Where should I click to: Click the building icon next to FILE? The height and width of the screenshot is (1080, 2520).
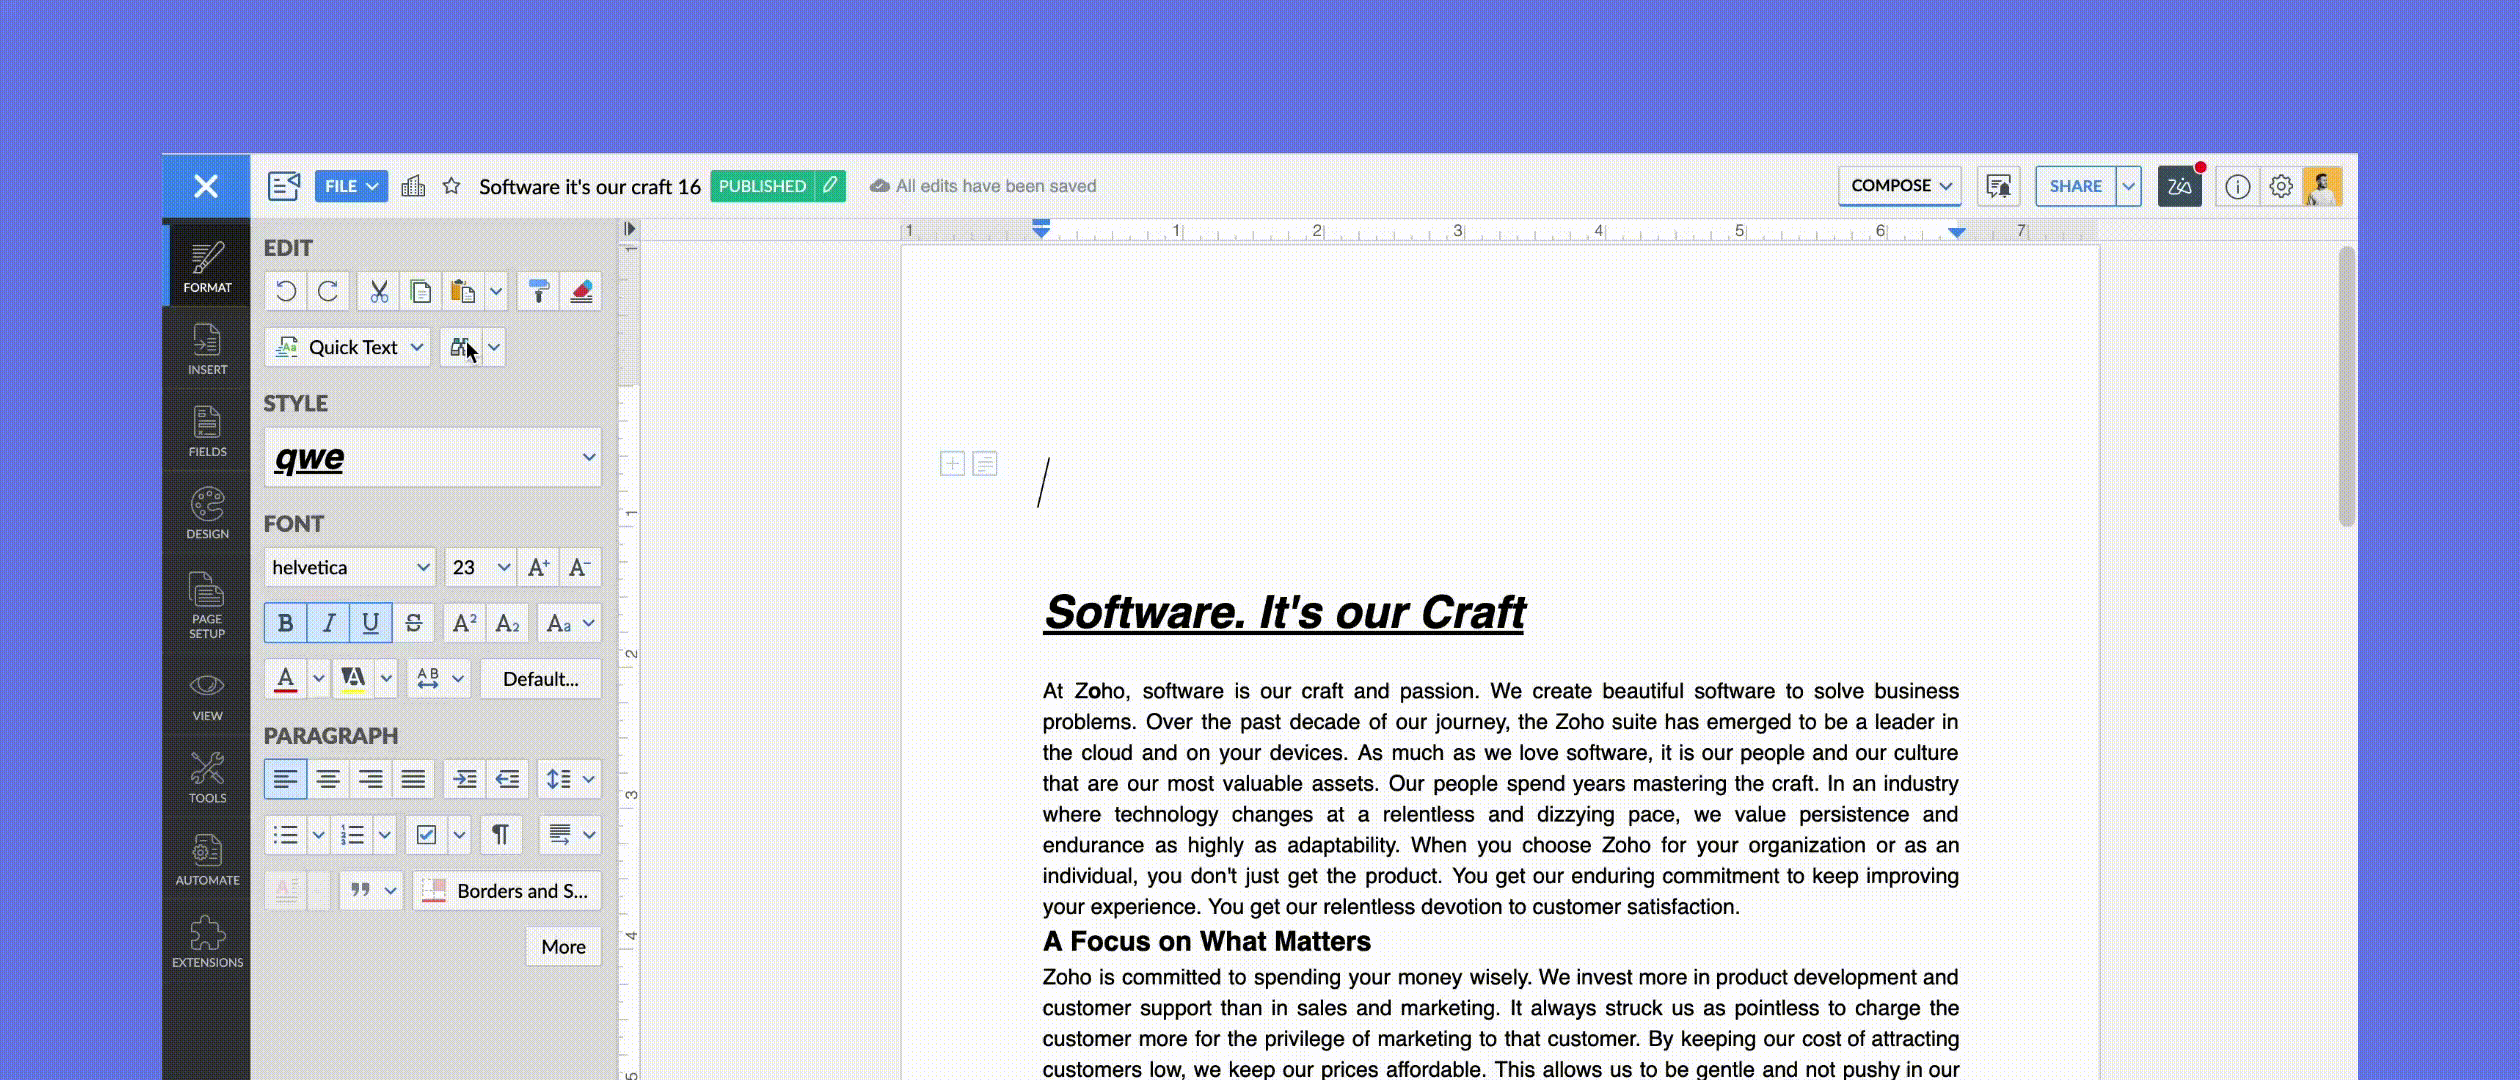point(413,186)
